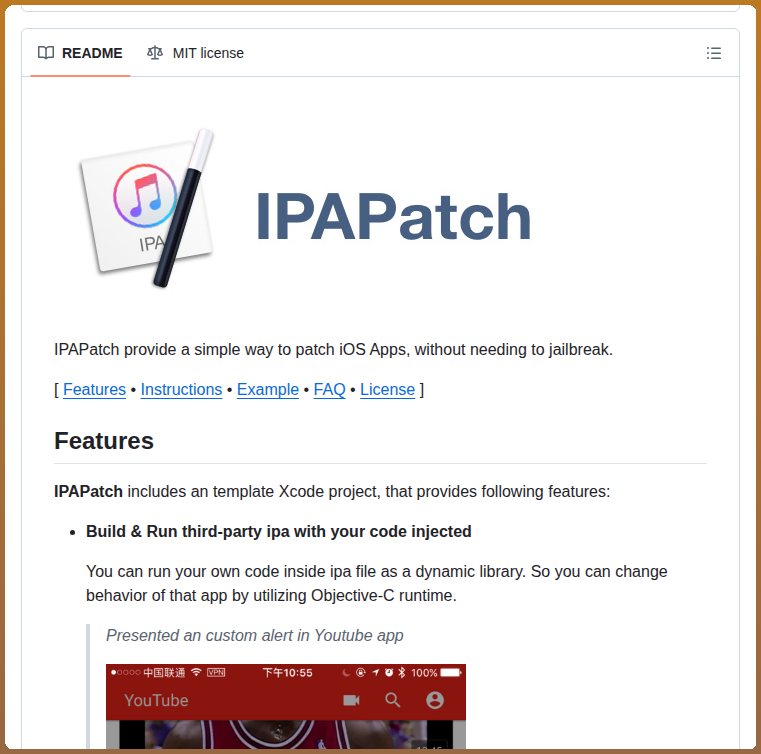Click the README book icon

click(46, 52)
